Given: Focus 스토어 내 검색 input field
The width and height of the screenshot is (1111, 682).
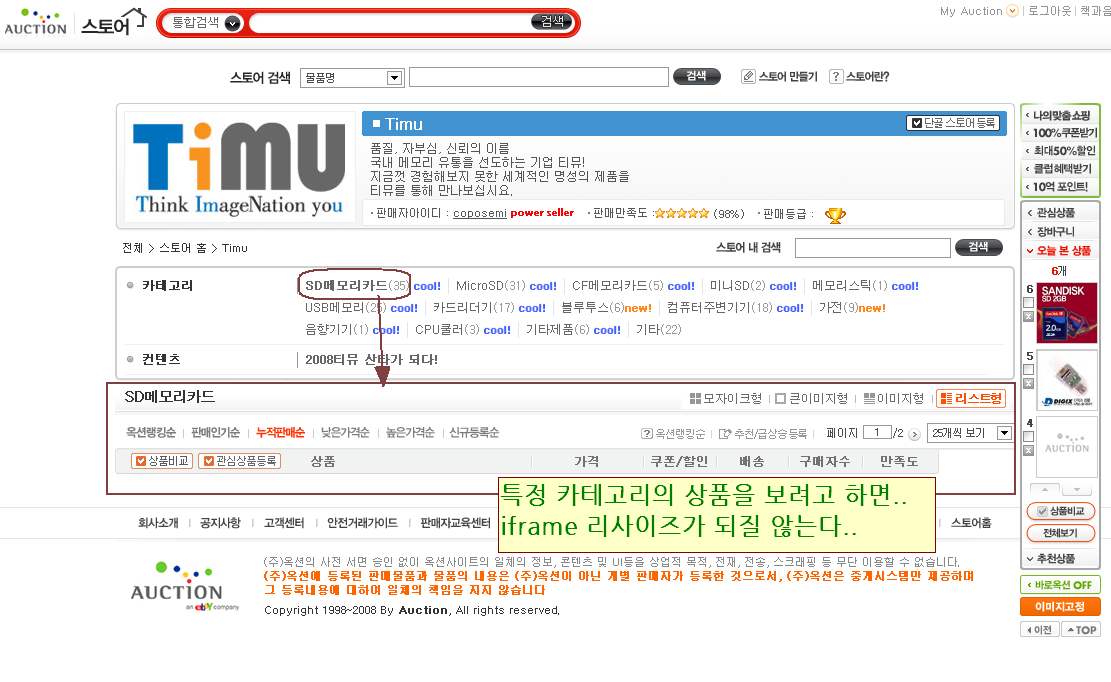Looking at the screenshot, I should click(x=872, y=248).
